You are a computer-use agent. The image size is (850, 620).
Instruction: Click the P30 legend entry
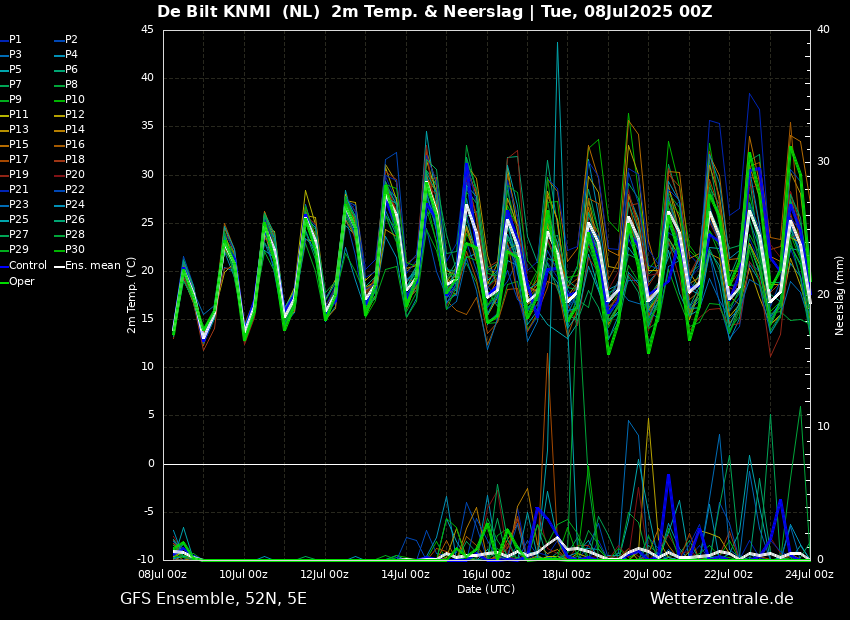tap(75, 250)
